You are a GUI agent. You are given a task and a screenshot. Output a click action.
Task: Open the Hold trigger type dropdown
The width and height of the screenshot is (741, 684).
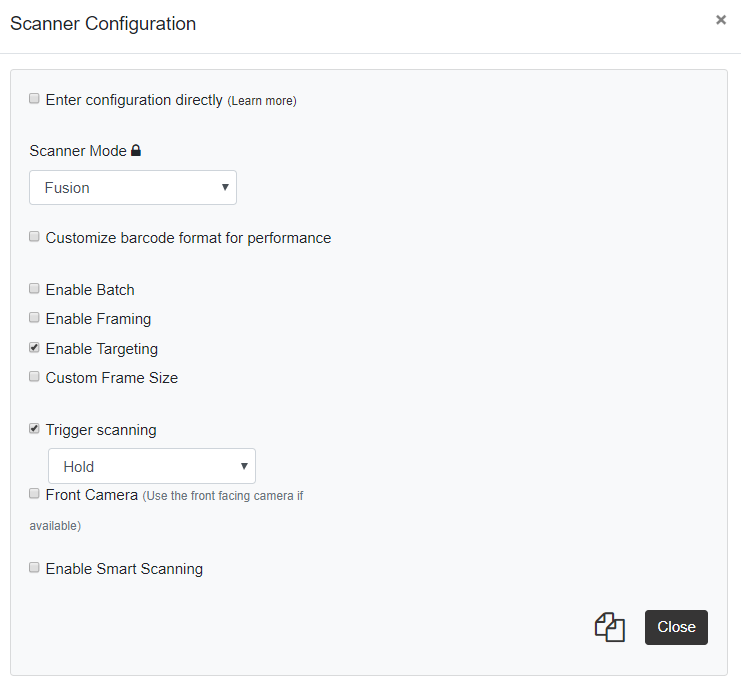tap(152, 466)
